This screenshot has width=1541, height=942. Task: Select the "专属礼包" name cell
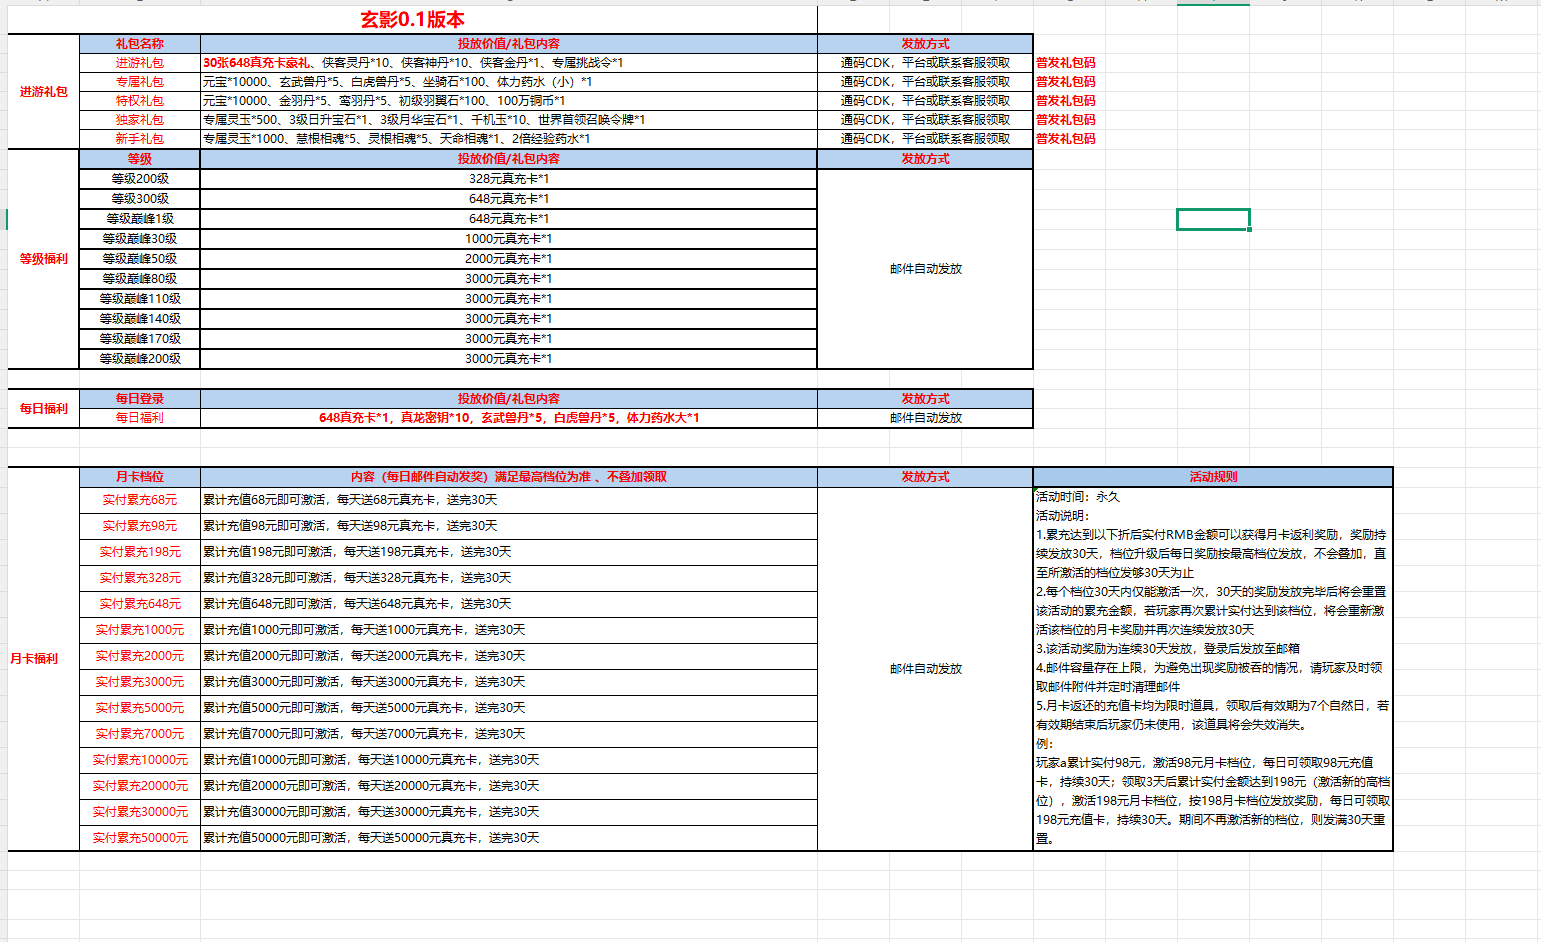[139, 82]
